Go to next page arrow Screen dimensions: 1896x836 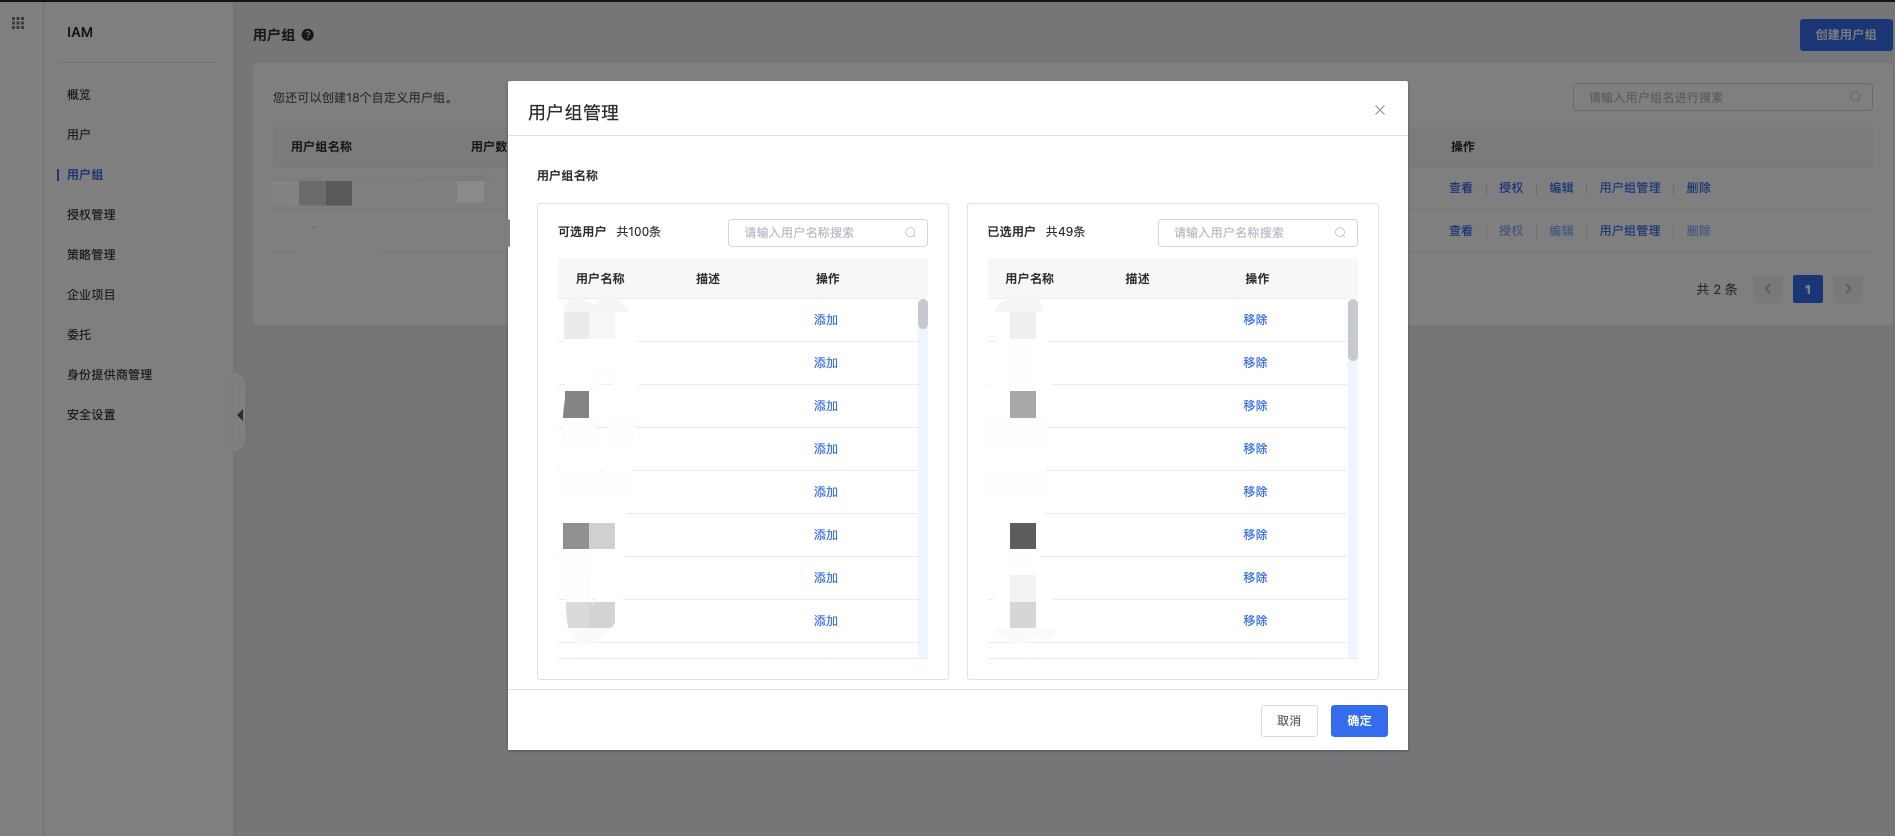click(1848, 289)
